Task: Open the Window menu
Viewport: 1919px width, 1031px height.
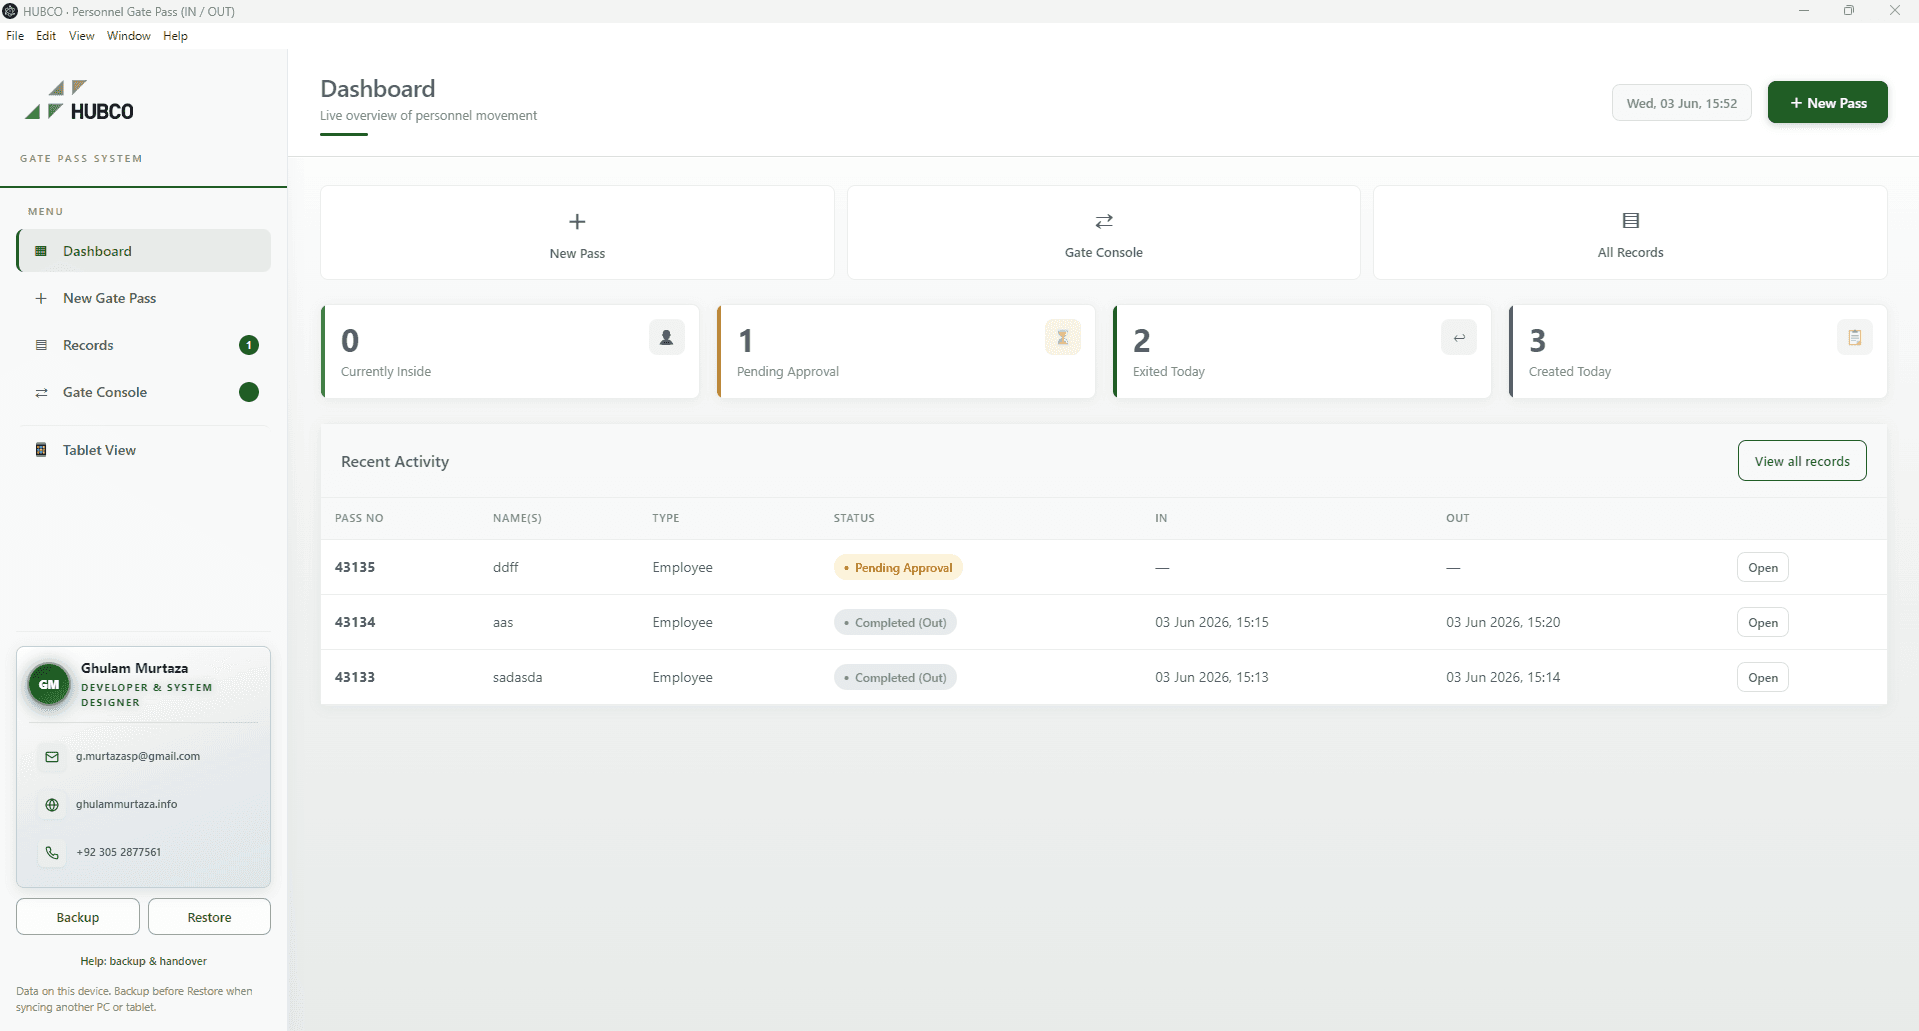Action: click(x=129, y=36)
